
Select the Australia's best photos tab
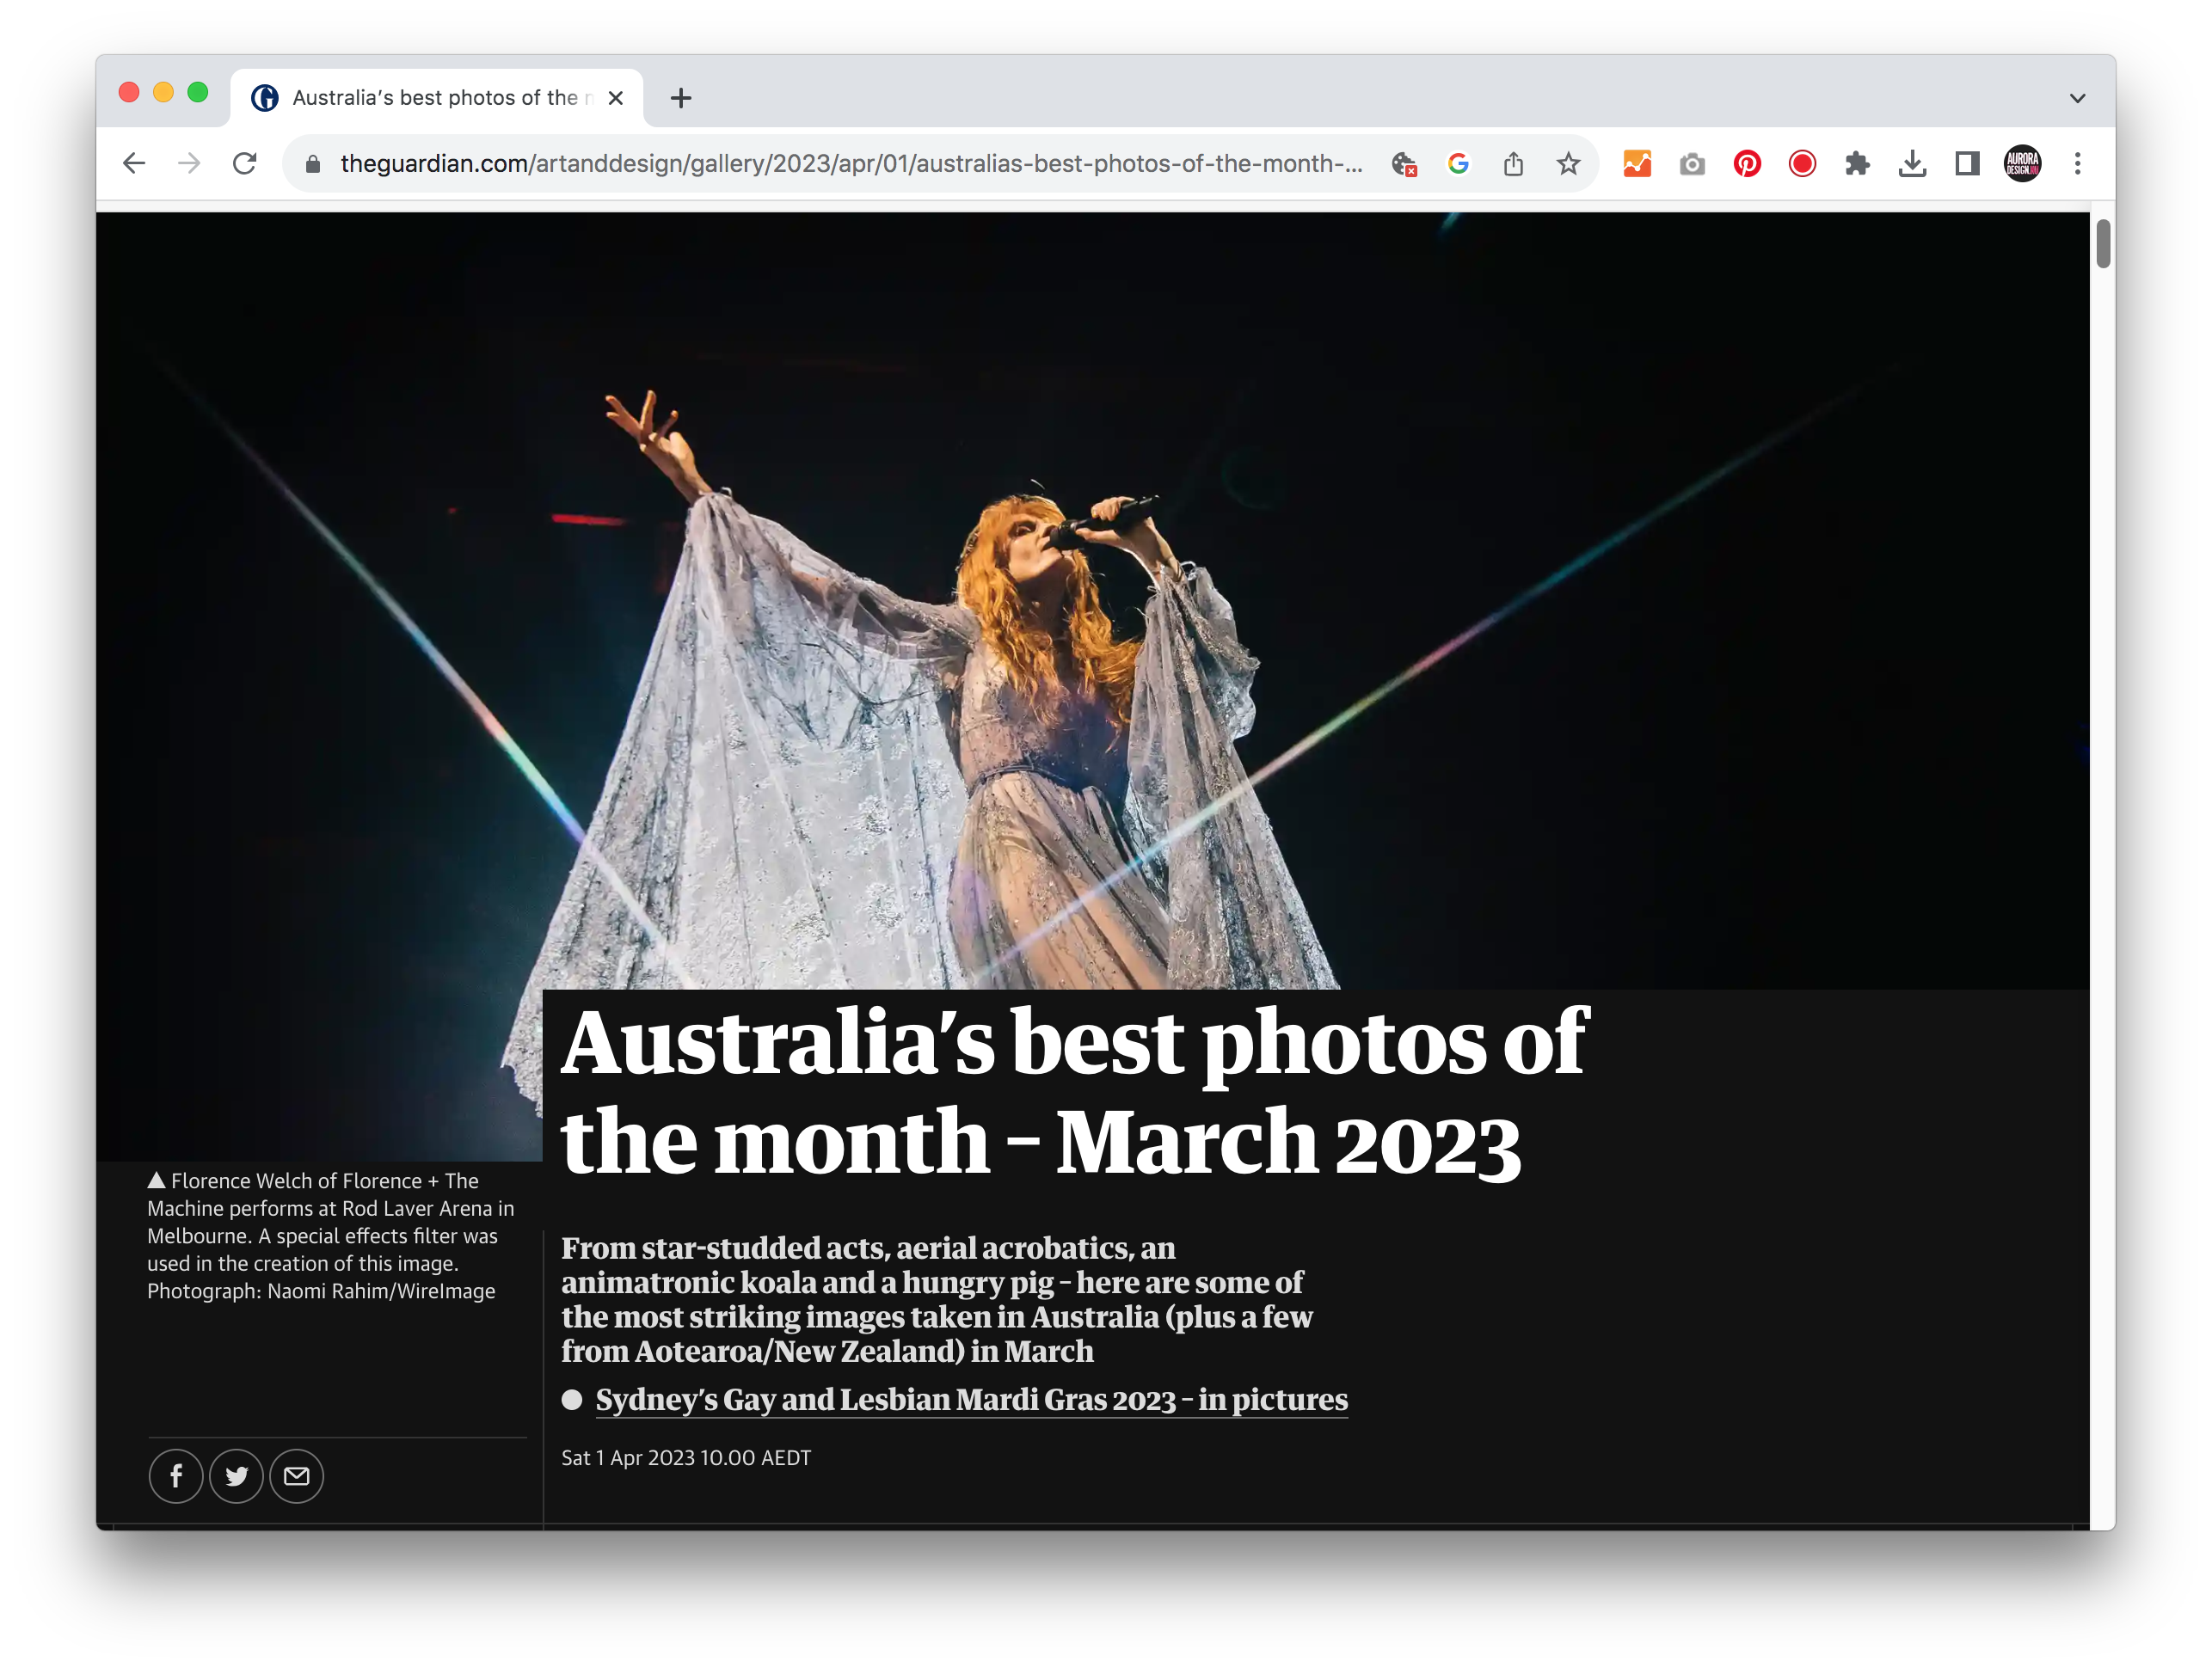pyautogui.click(x=437, y=98)
